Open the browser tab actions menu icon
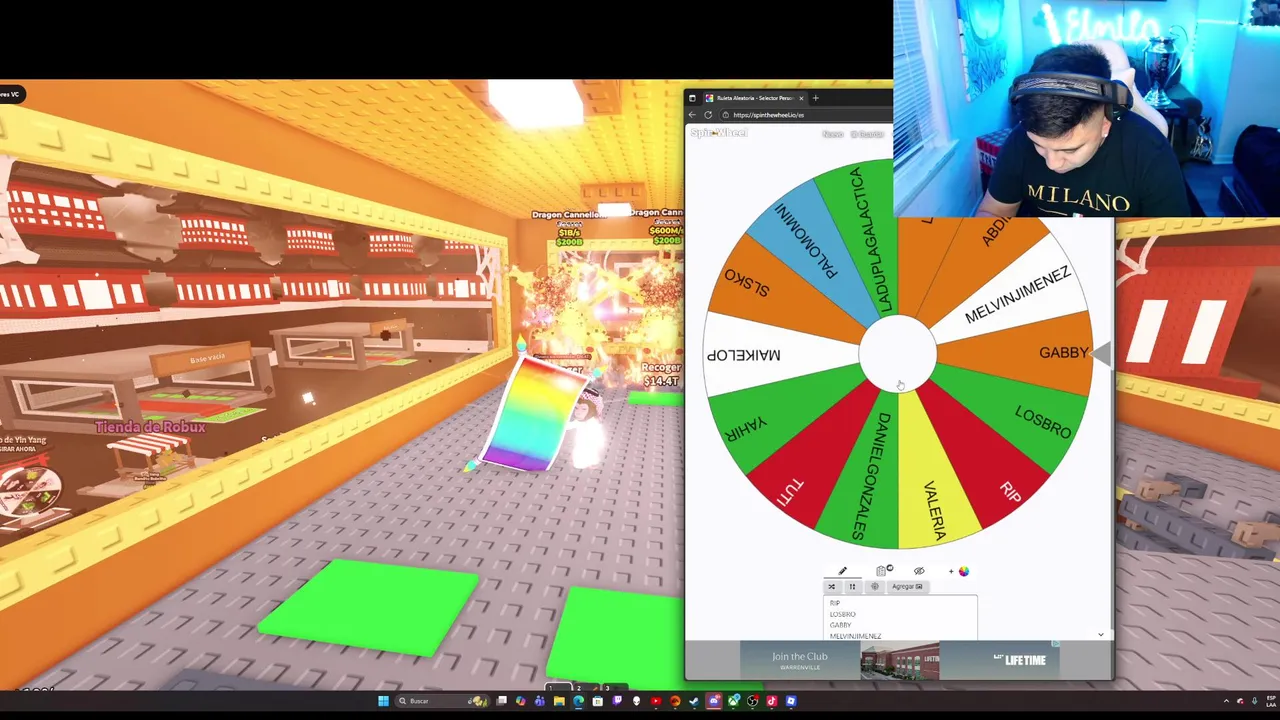 [692, 98]
